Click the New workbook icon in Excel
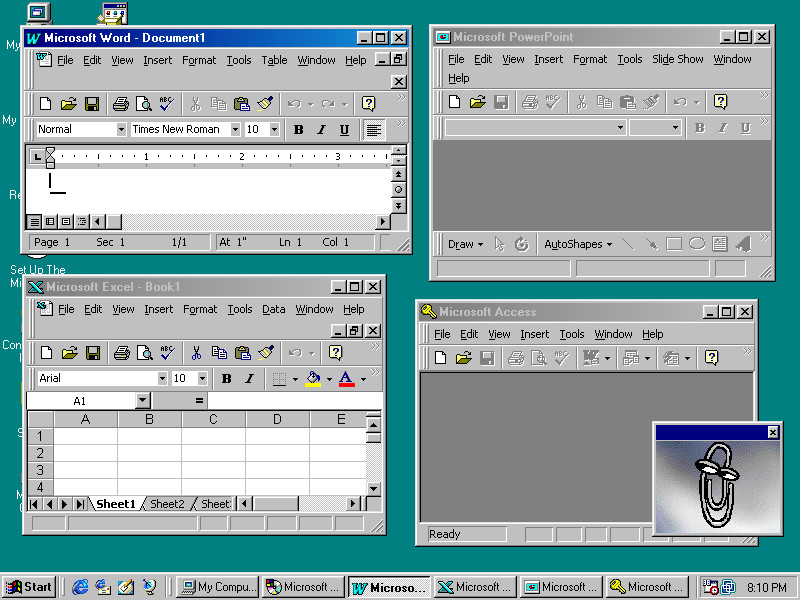The image size is (800, 600). [x=46, y=353]
